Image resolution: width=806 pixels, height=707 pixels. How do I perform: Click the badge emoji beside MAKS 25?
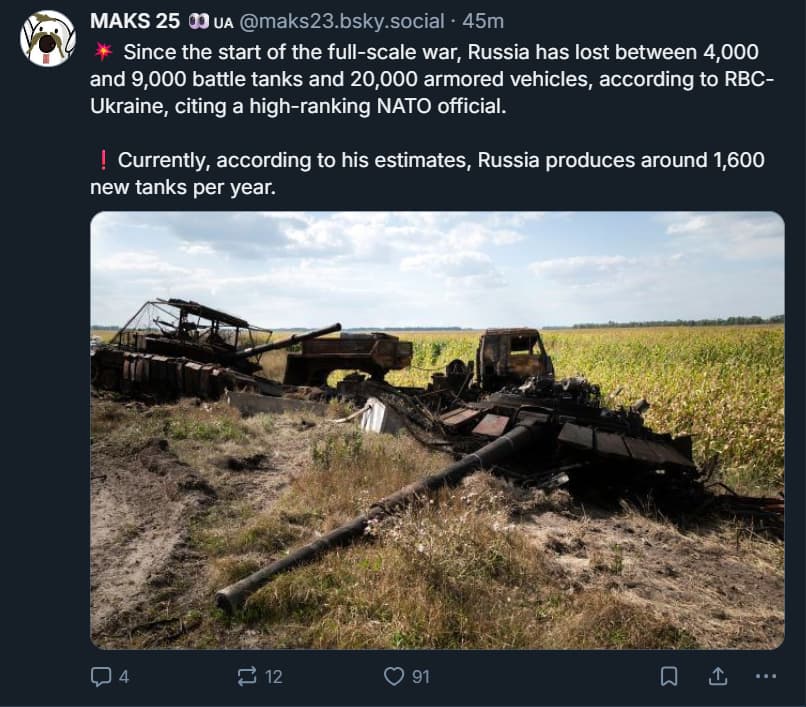pyautogui.click(x=196, y=22)
